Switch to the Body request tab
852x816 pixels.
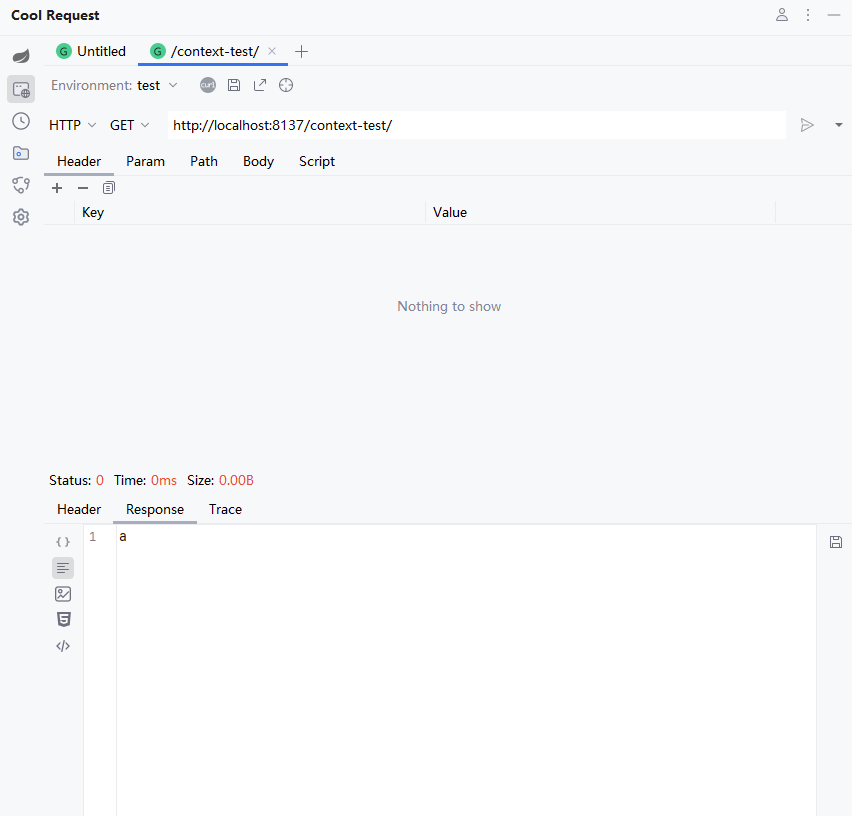(x=258, y=161)
